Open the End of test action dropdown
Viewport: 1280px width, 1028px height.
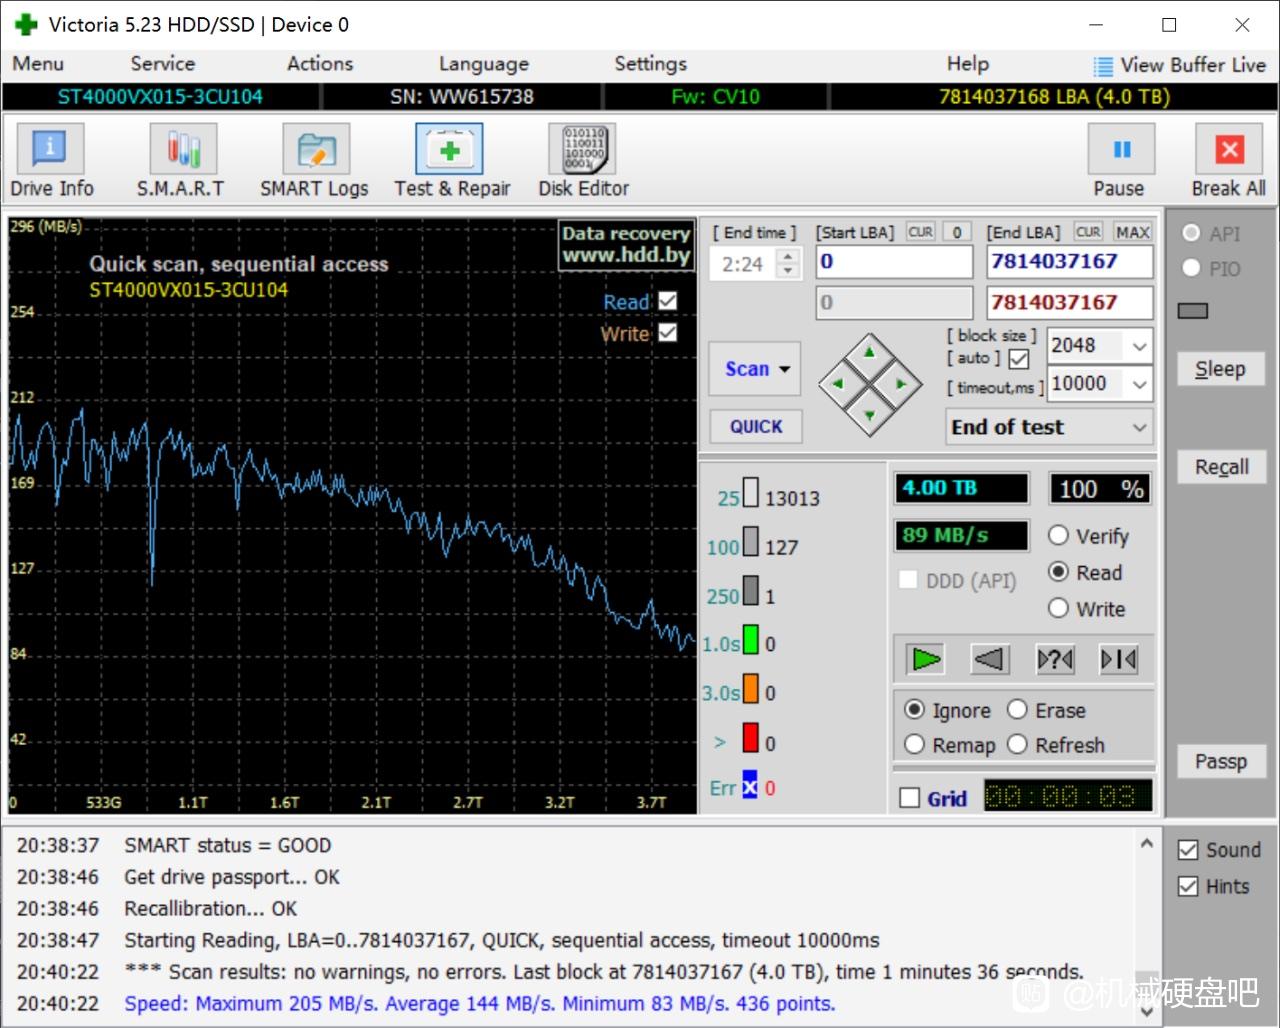1048,427
